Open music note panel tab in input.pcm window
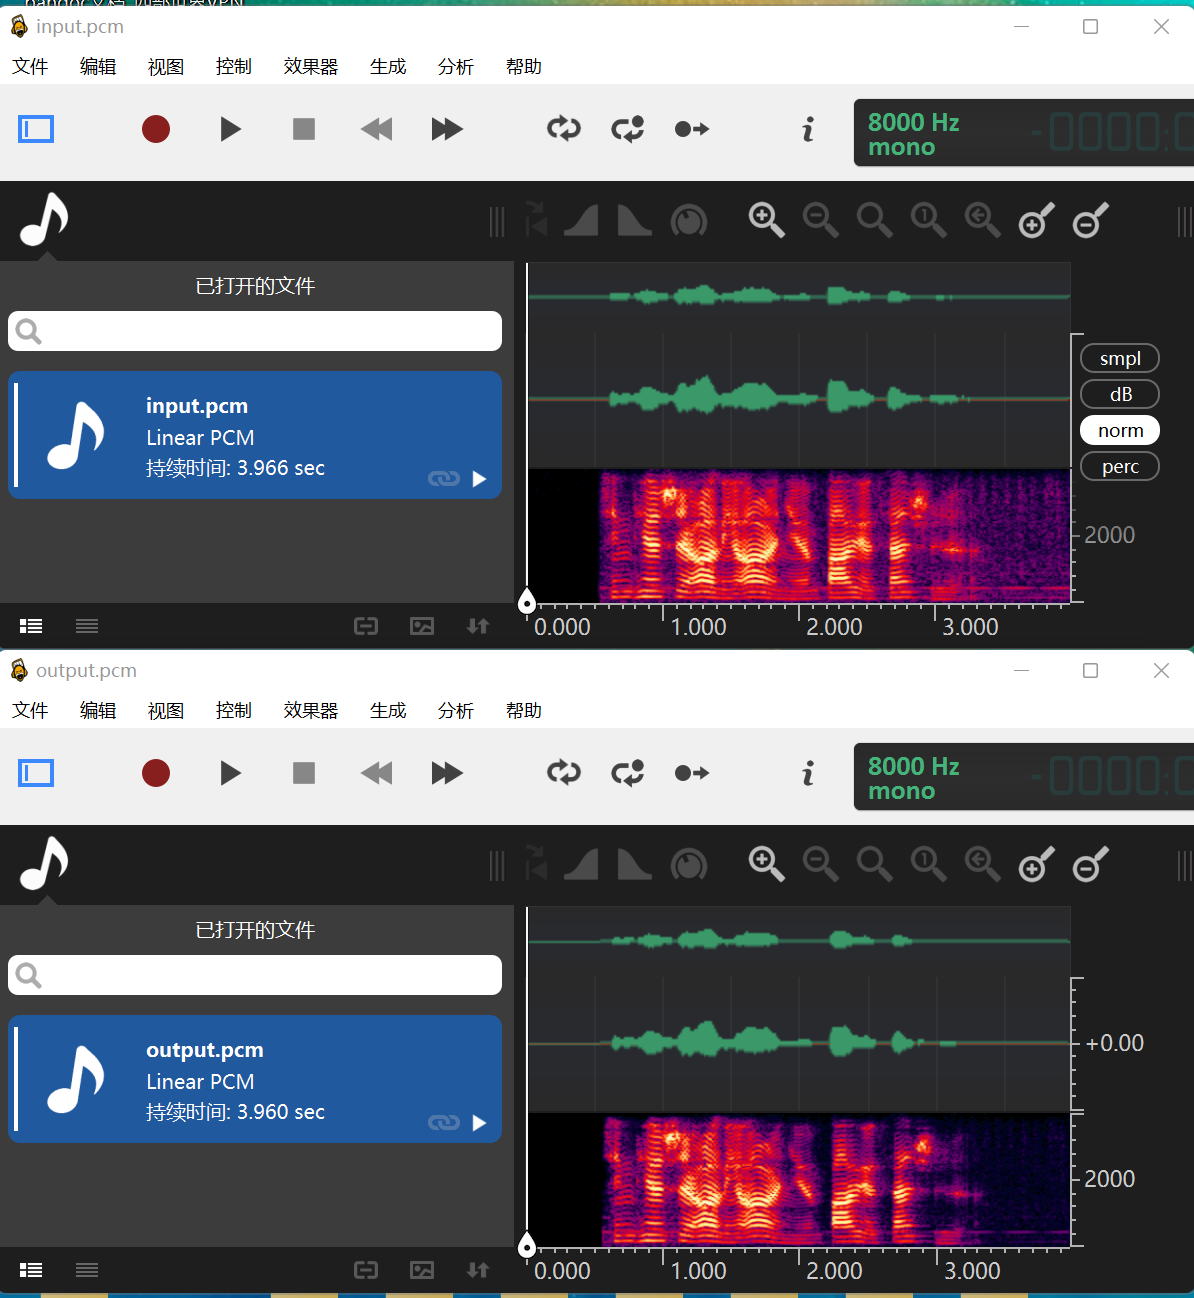 (45, 220)
